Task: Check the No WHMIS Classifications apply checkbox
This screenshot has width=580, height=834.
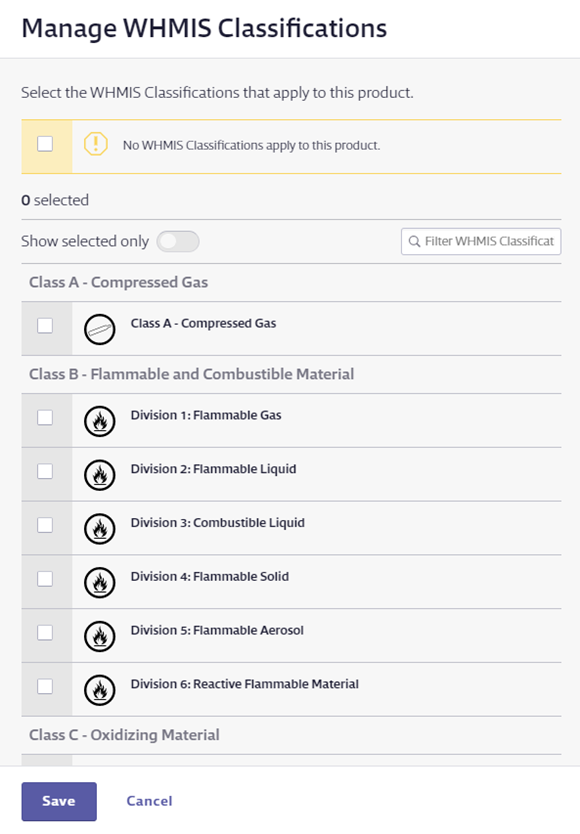Action: click(x=45, y=144)
